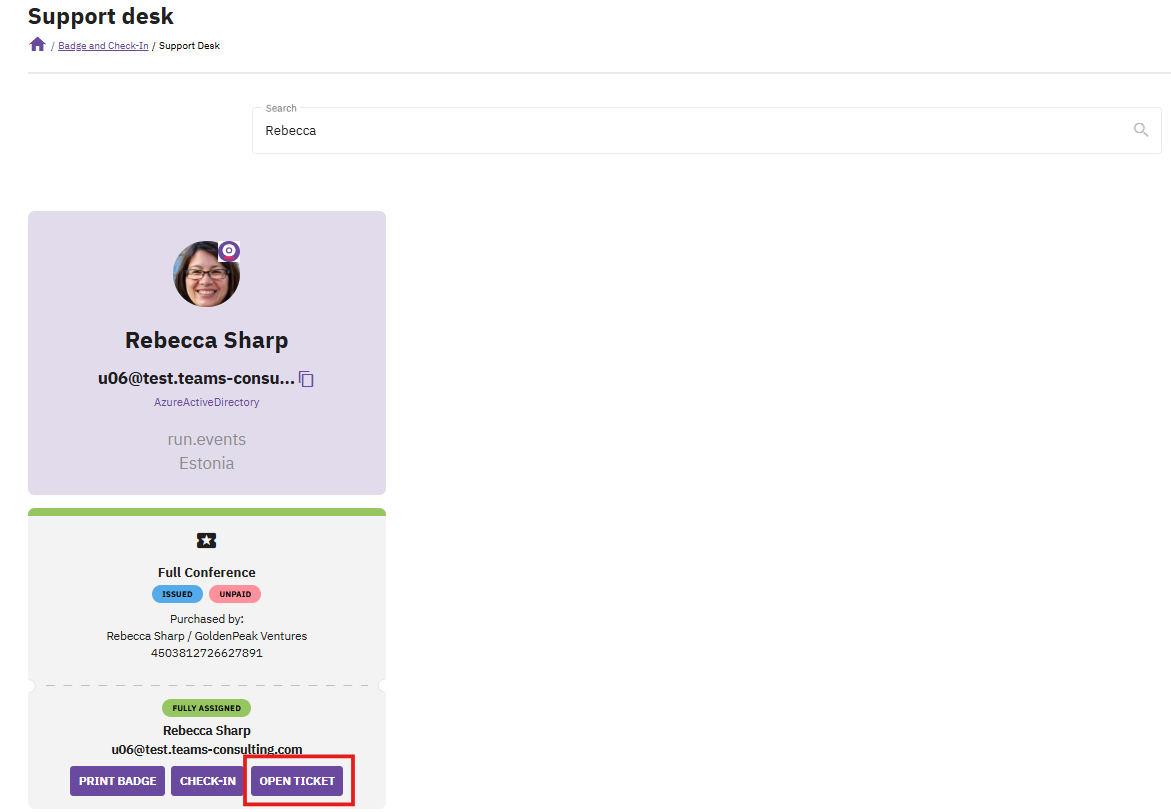1171x812 pixels.
Task: Click the order number 4503812726627891
Action: (206, 653)
